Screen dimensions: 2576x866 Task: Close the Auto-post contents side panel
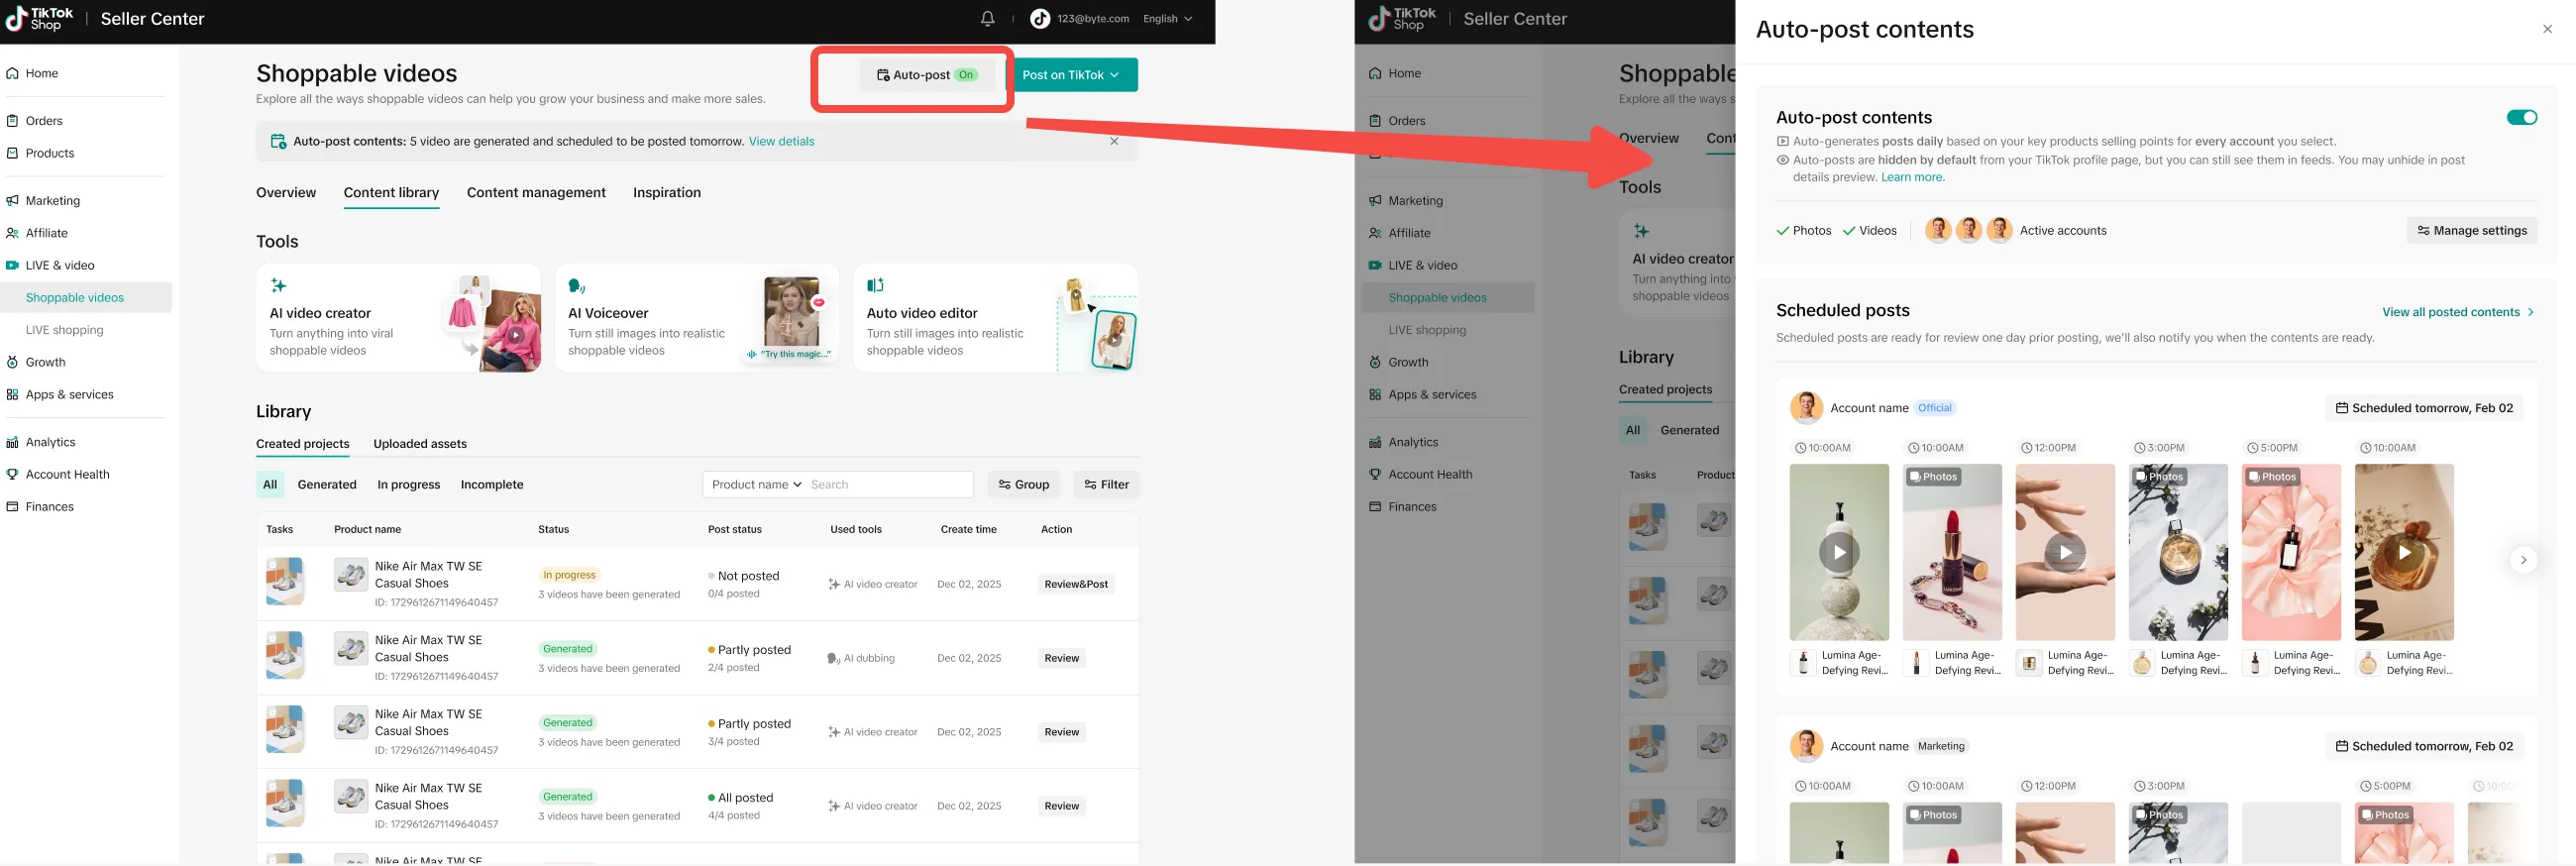2547,29
